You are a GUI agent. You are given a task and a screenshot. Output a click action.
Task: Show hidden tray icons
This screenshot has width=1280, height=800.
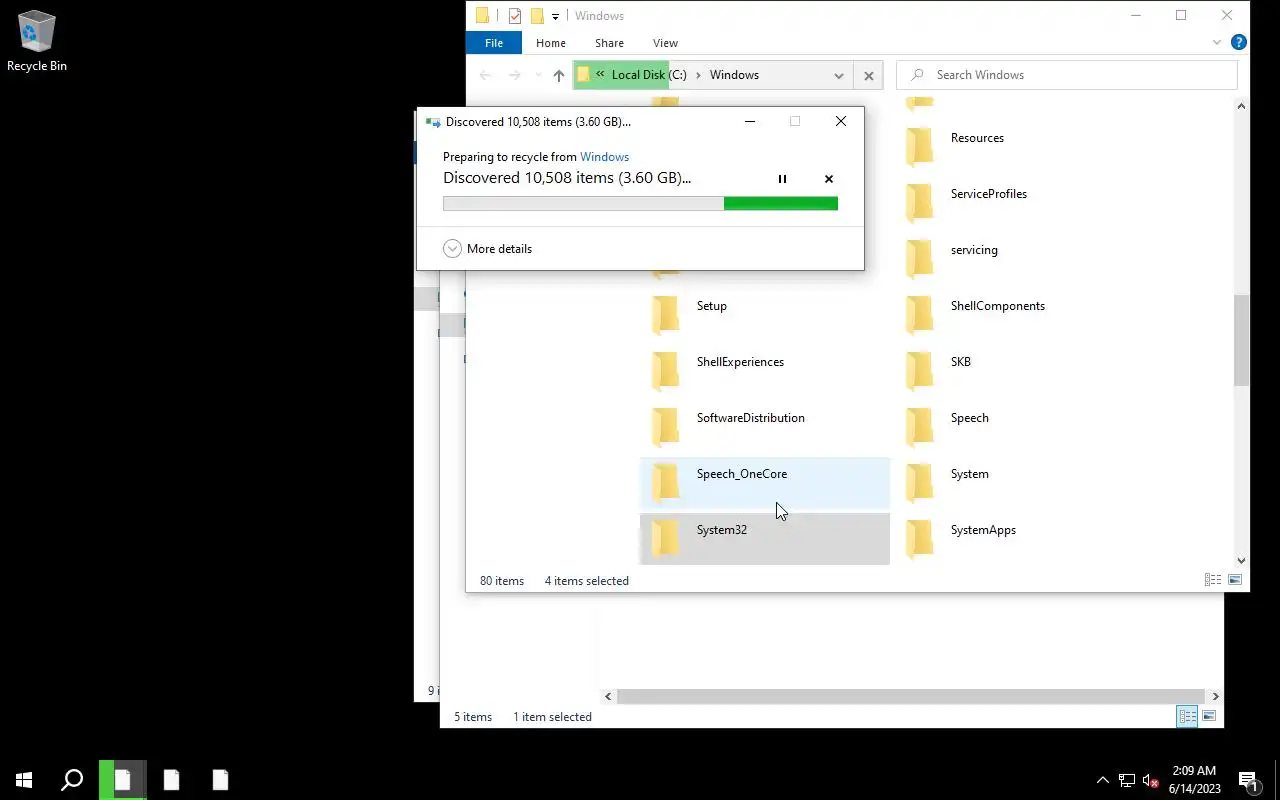1103,780
